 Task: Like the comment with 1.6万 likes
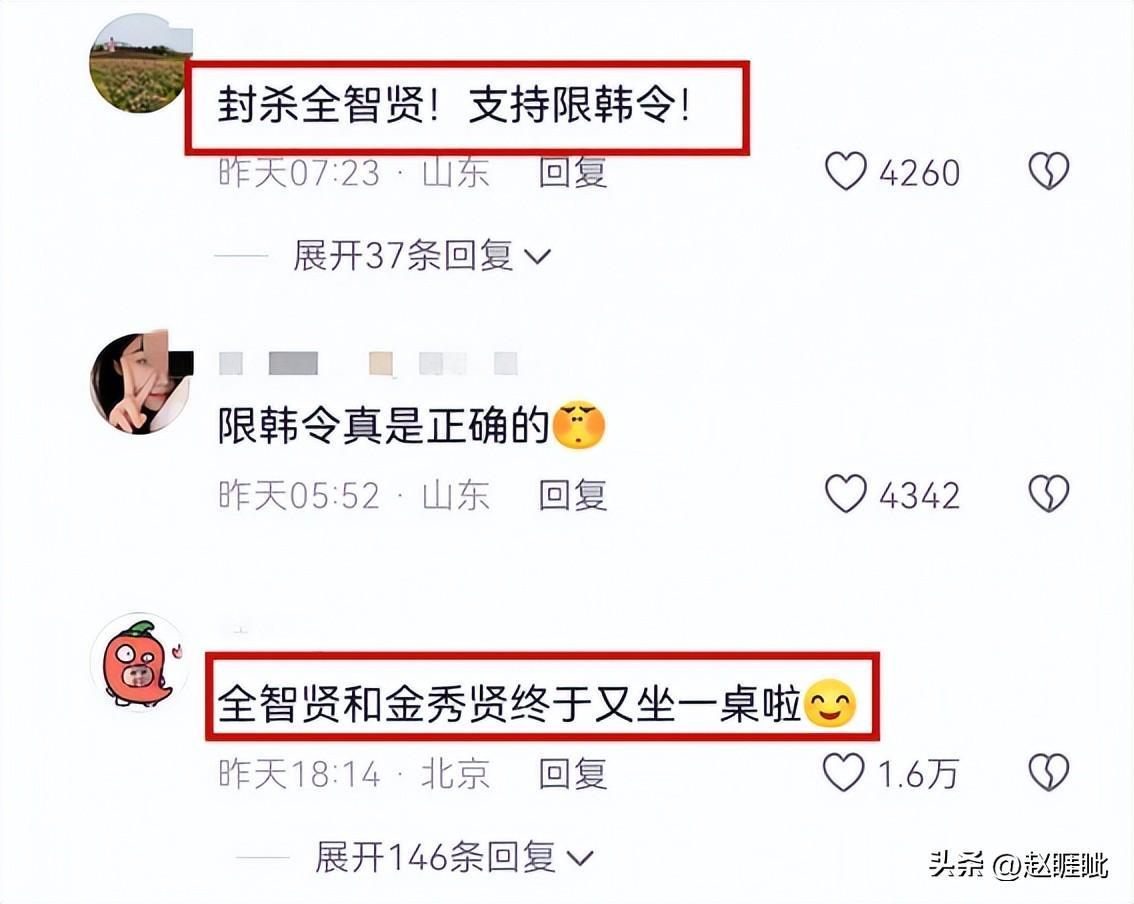click(x=844, y=772)
